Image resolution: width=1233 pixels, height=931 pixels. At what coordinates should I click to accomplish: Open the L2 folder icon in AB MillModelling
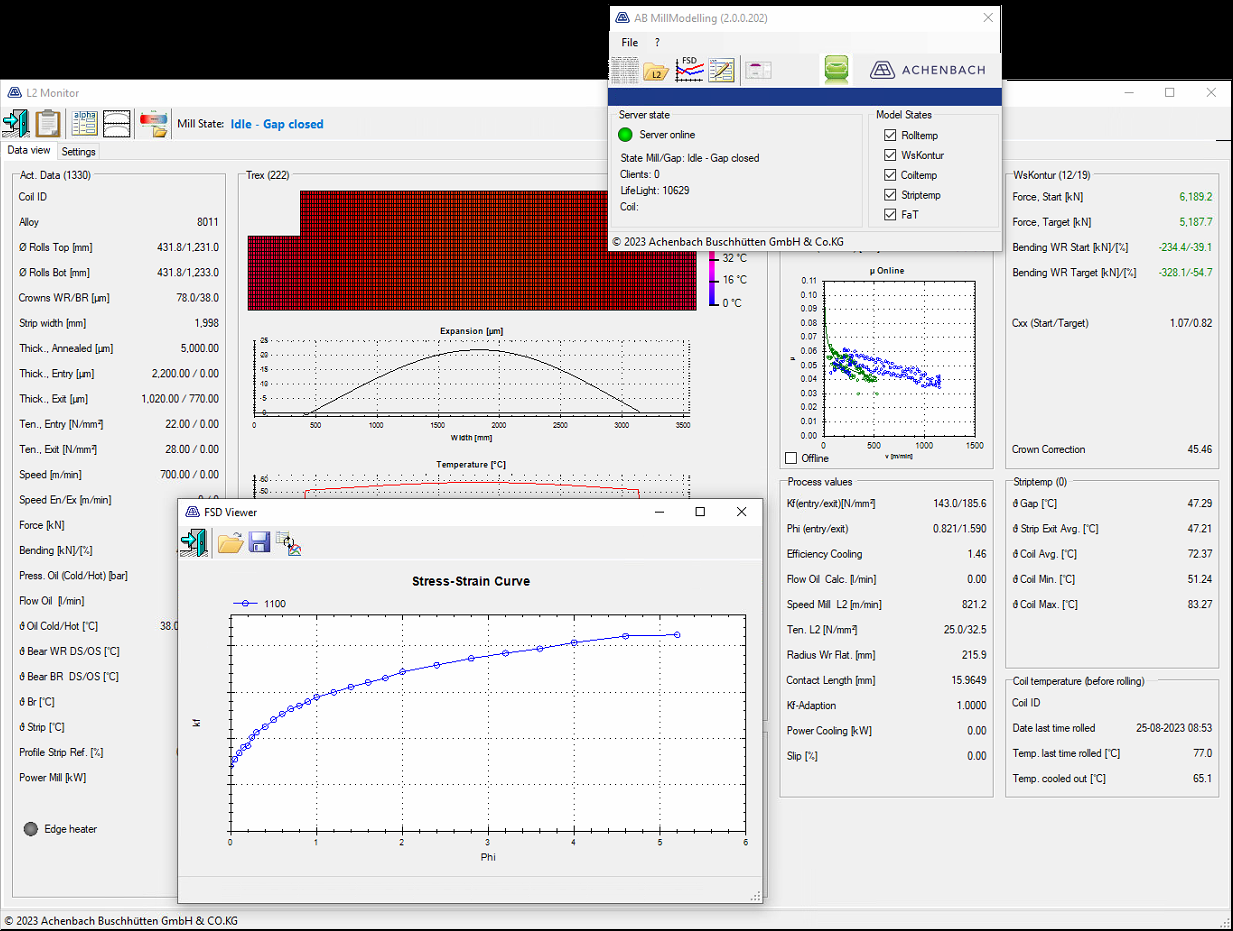click(x=656, y=70)
